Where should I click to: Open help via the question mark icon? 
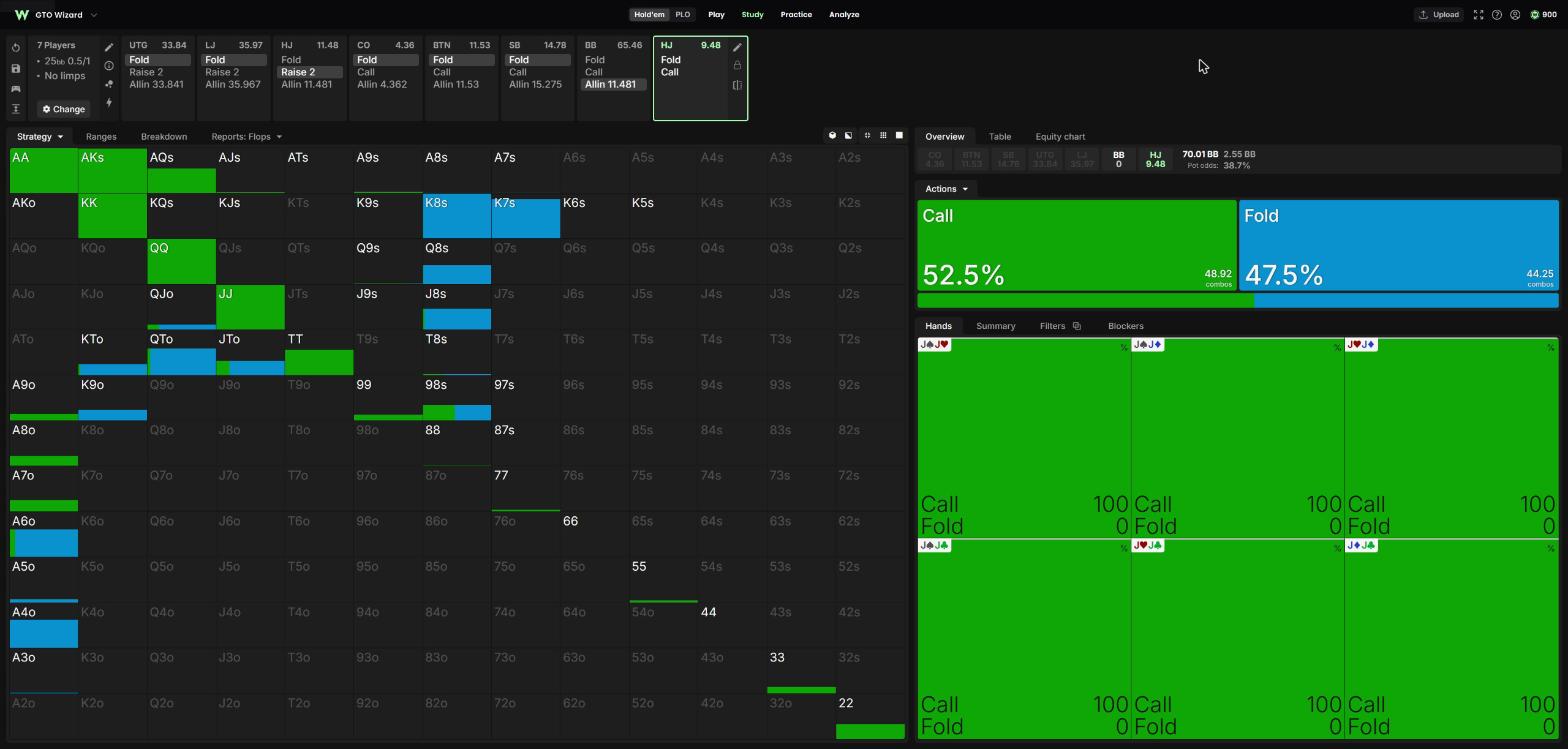(1497, 15)
